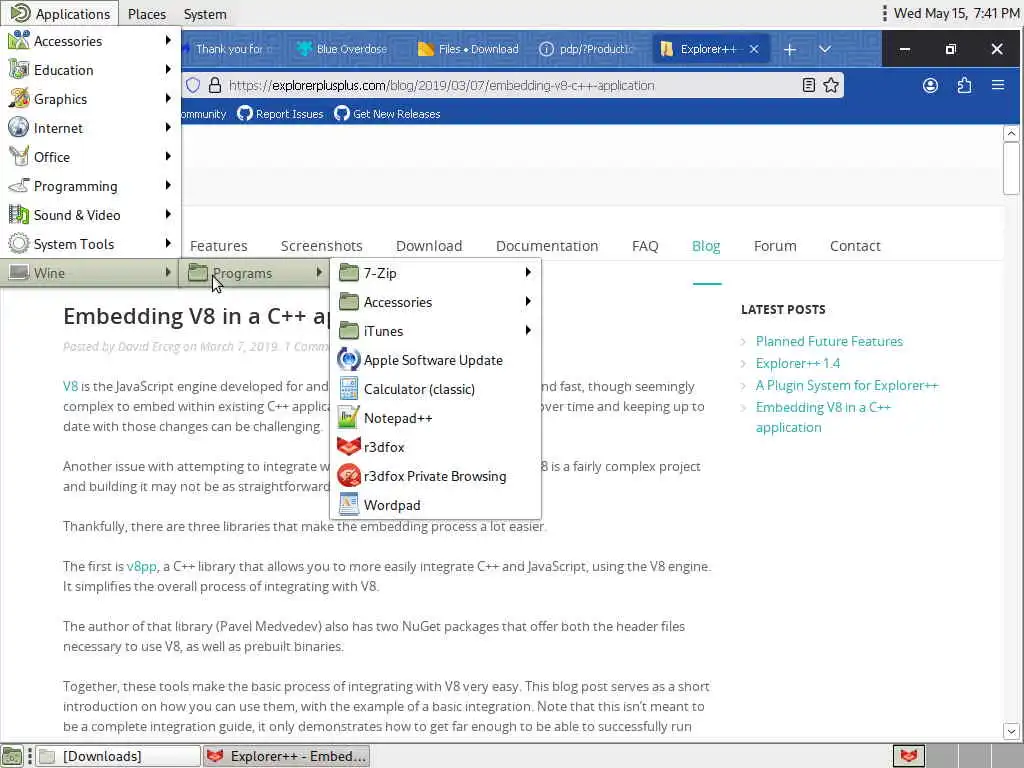Launch r3dfox Private Browsing

coord(436,476)
